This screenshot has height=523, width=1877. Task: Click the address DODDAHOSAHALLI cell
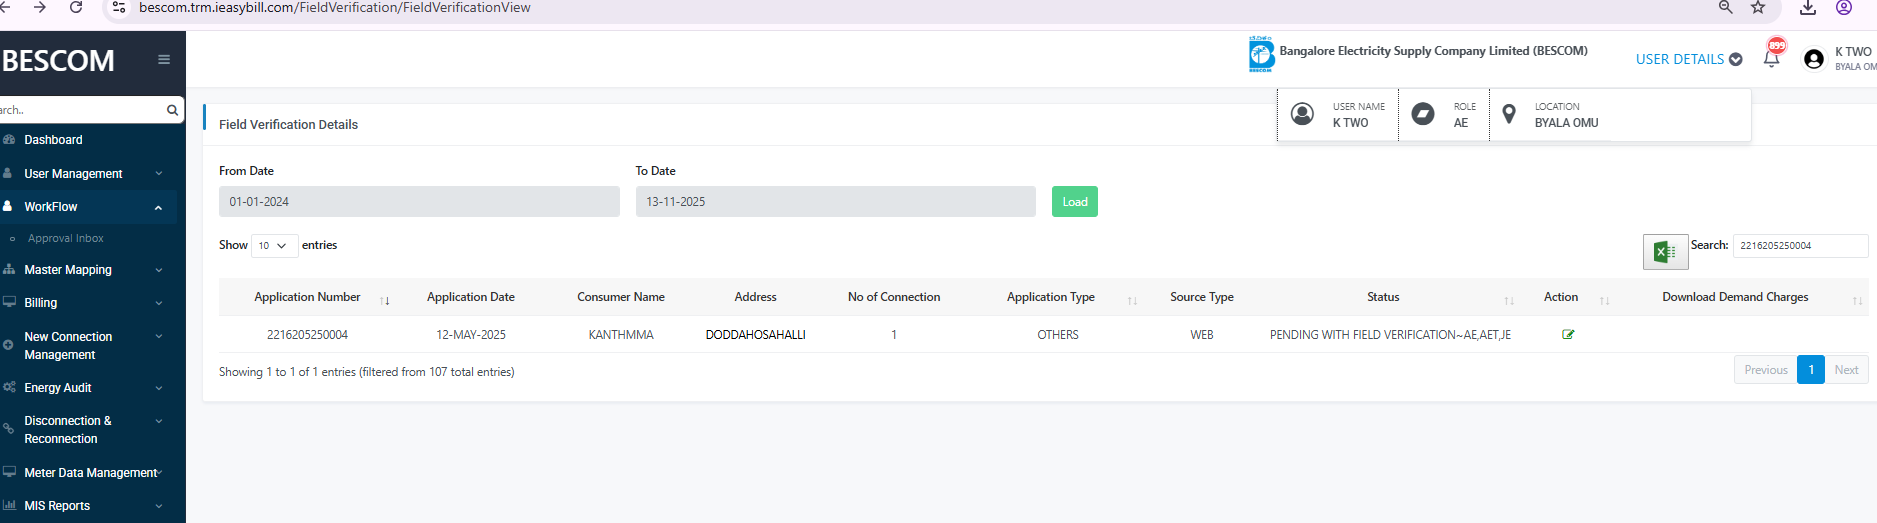coord(755,335)
